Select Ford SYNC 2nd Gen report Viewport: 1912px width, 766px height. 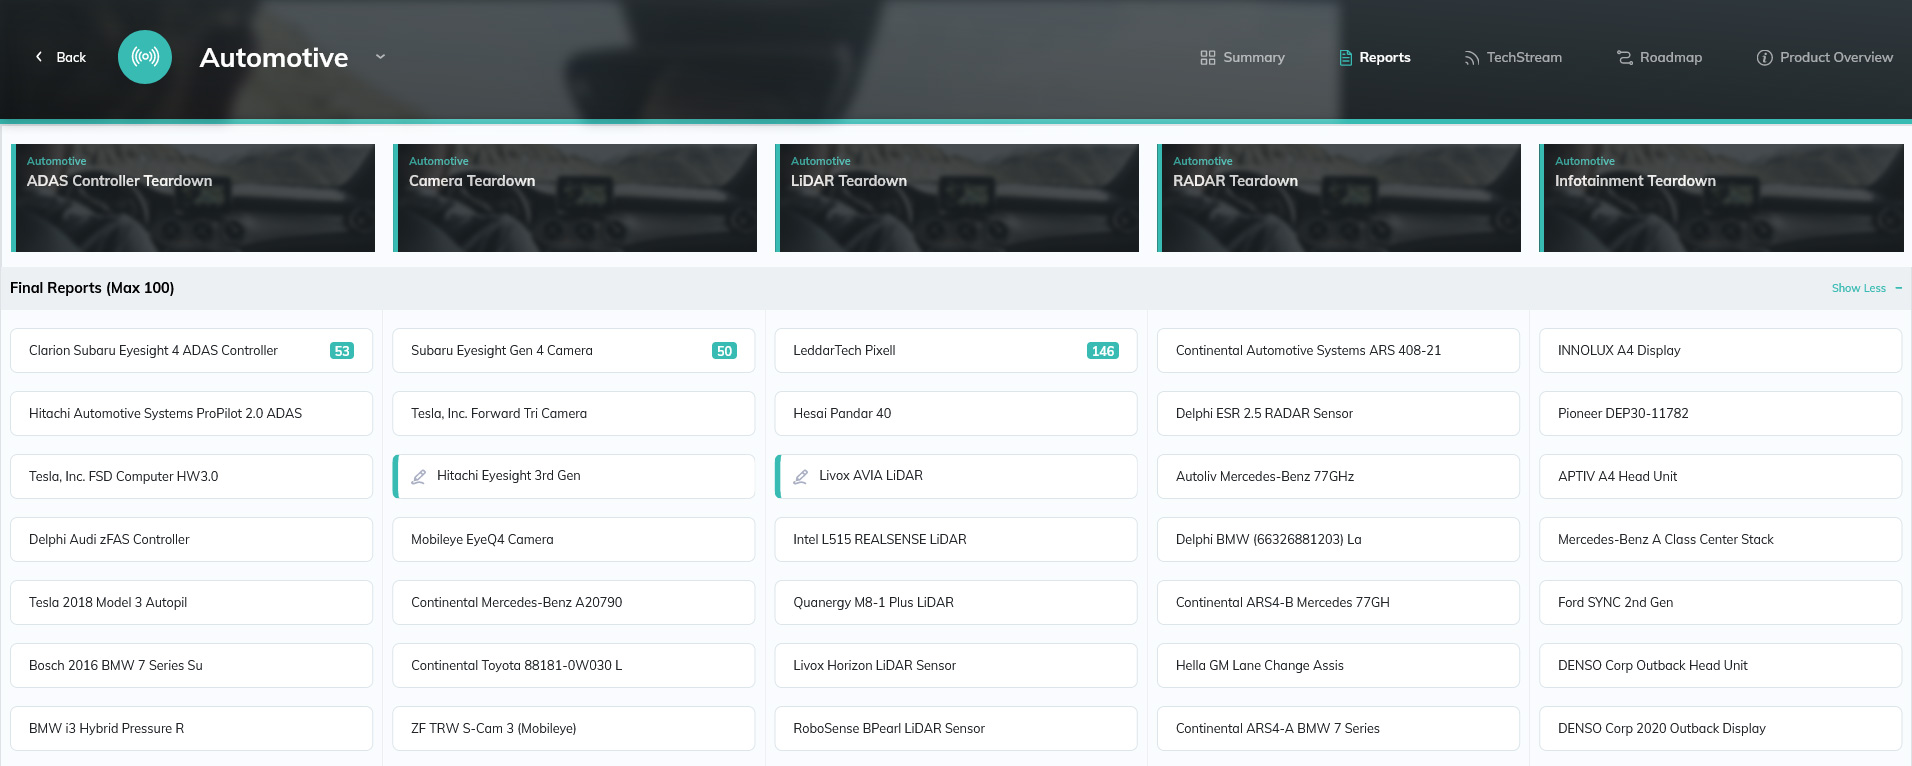coord(1720,602)
